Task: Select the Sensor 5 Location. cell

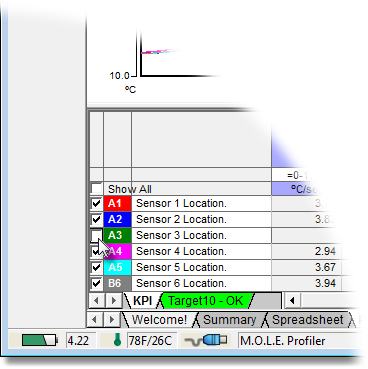Action: coord(201,267)
